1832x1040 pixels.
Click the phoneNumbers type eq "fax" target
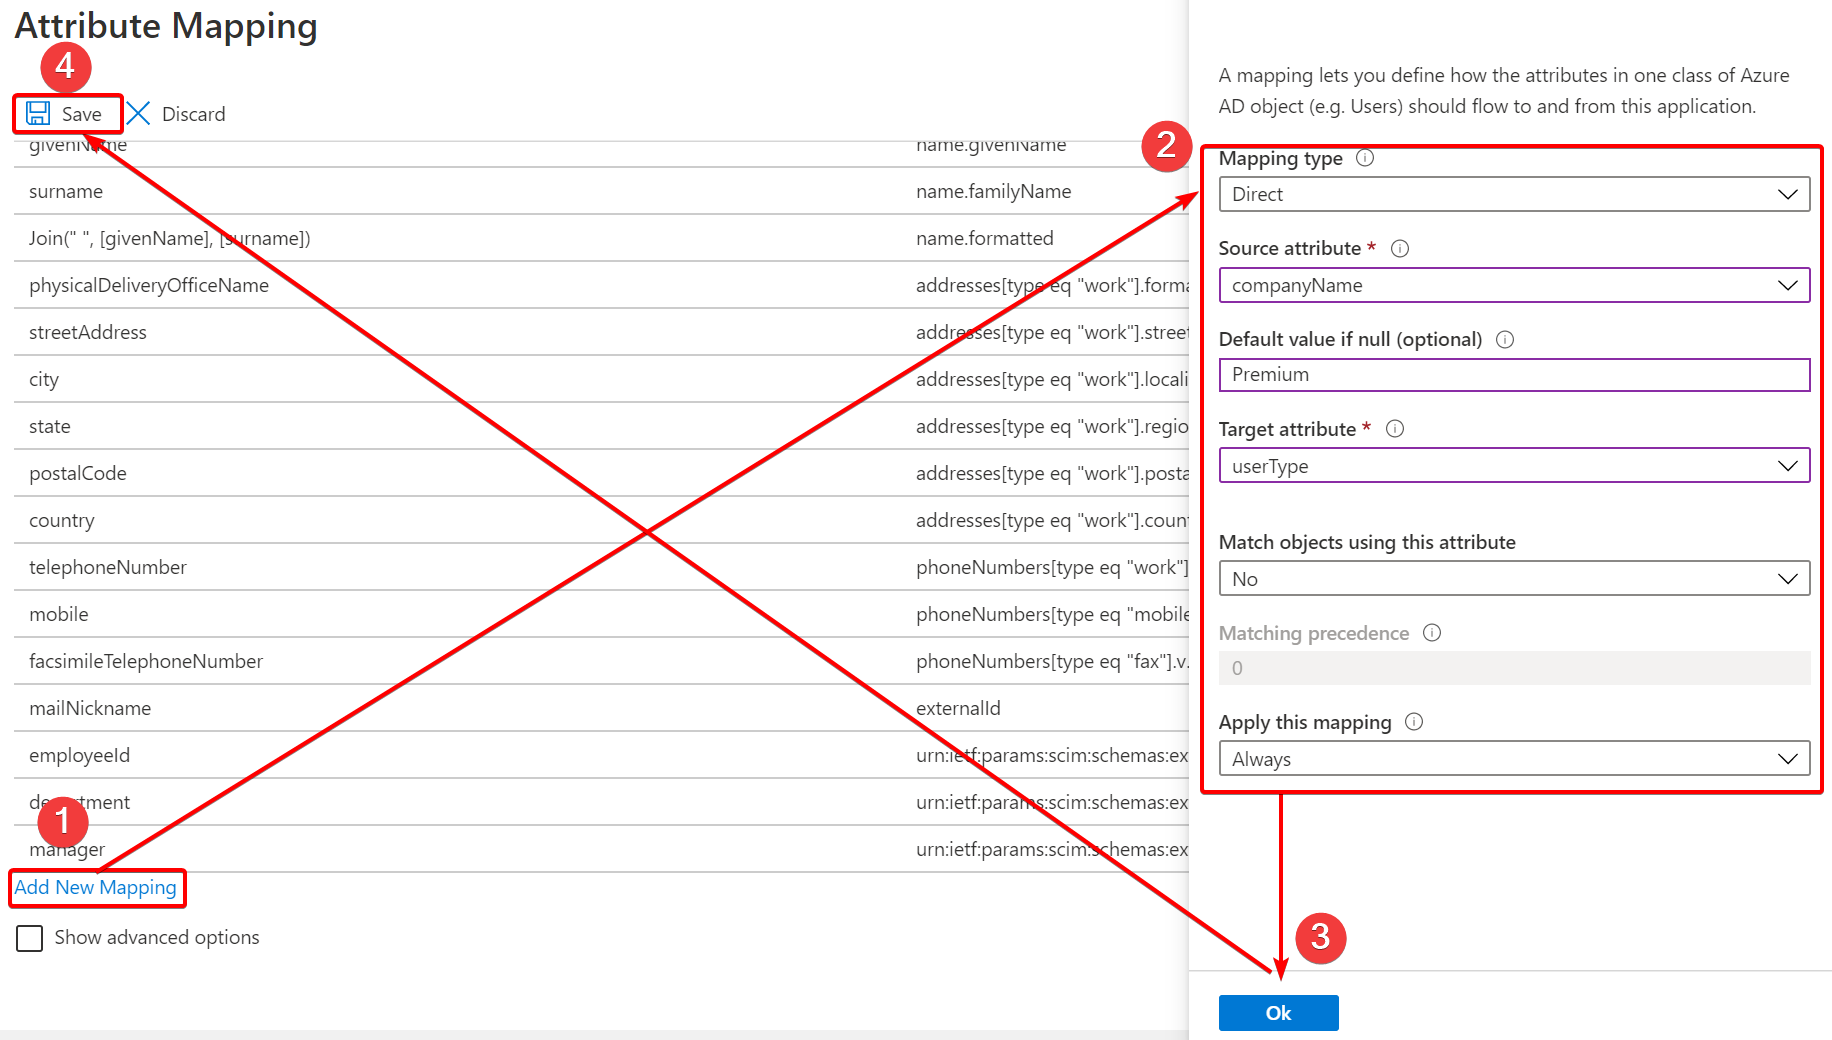[1052, 661]
